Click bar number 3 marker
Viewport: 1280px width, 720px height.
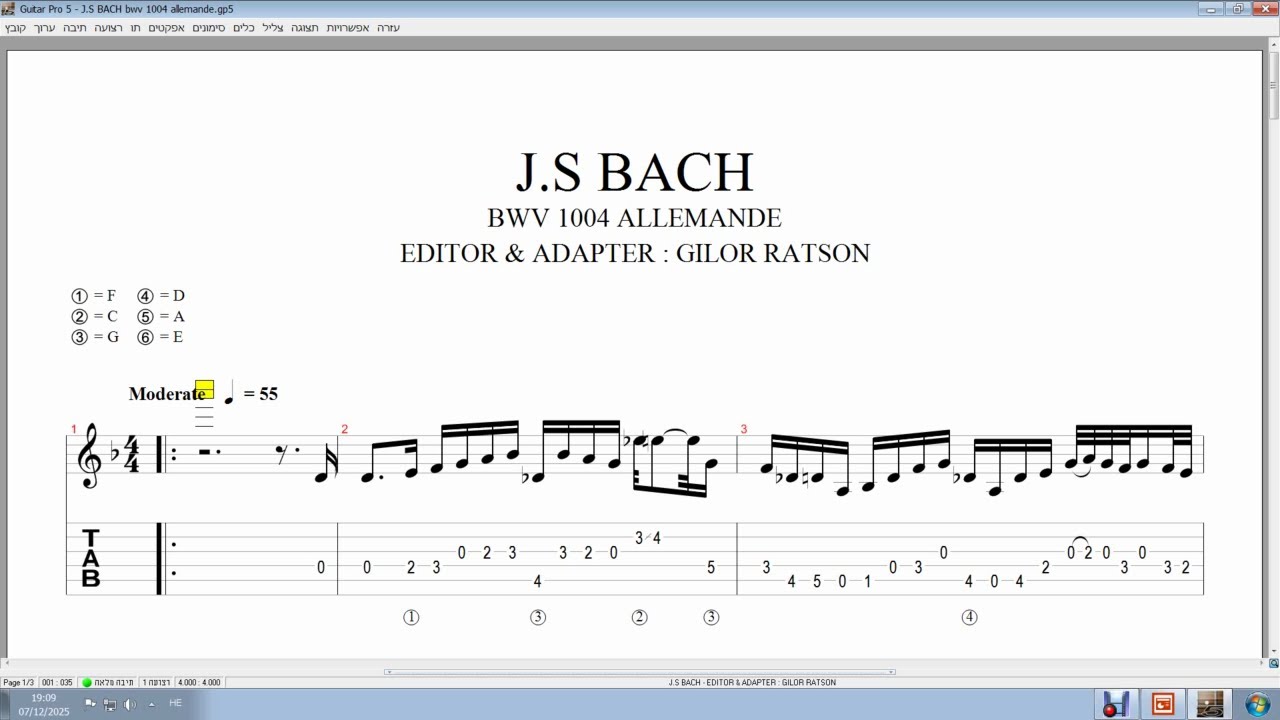[x=743, y=429]
